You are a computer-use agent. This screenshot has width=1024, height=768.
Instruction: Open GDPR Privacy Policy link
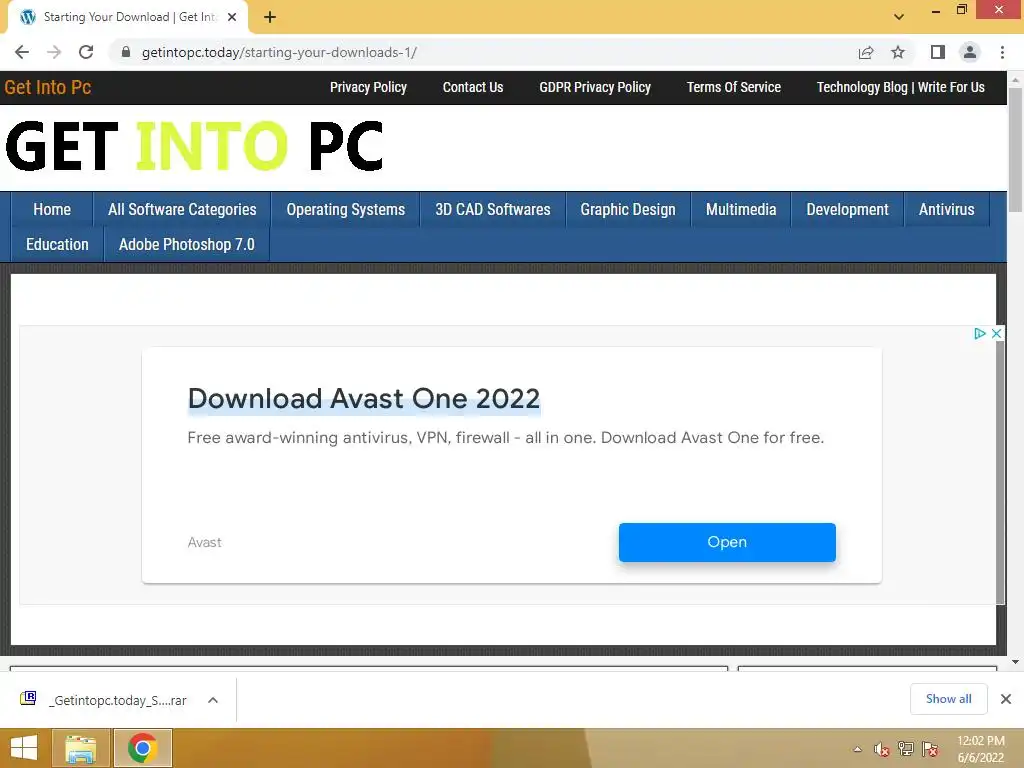coord(595,88)
